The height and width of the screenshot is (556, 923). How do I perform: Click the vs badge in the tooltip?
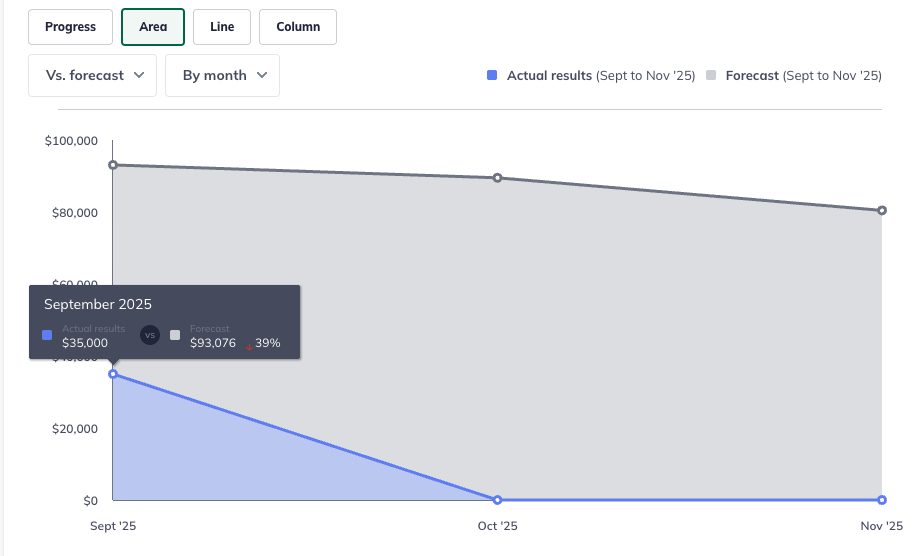[150, 335]
